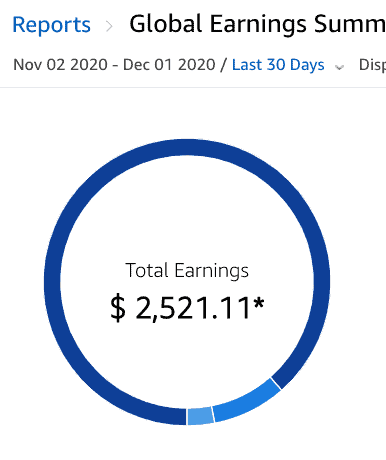Click the dollar sign before 2,521.11
The image size is (386, 460).
click(118, 308)
